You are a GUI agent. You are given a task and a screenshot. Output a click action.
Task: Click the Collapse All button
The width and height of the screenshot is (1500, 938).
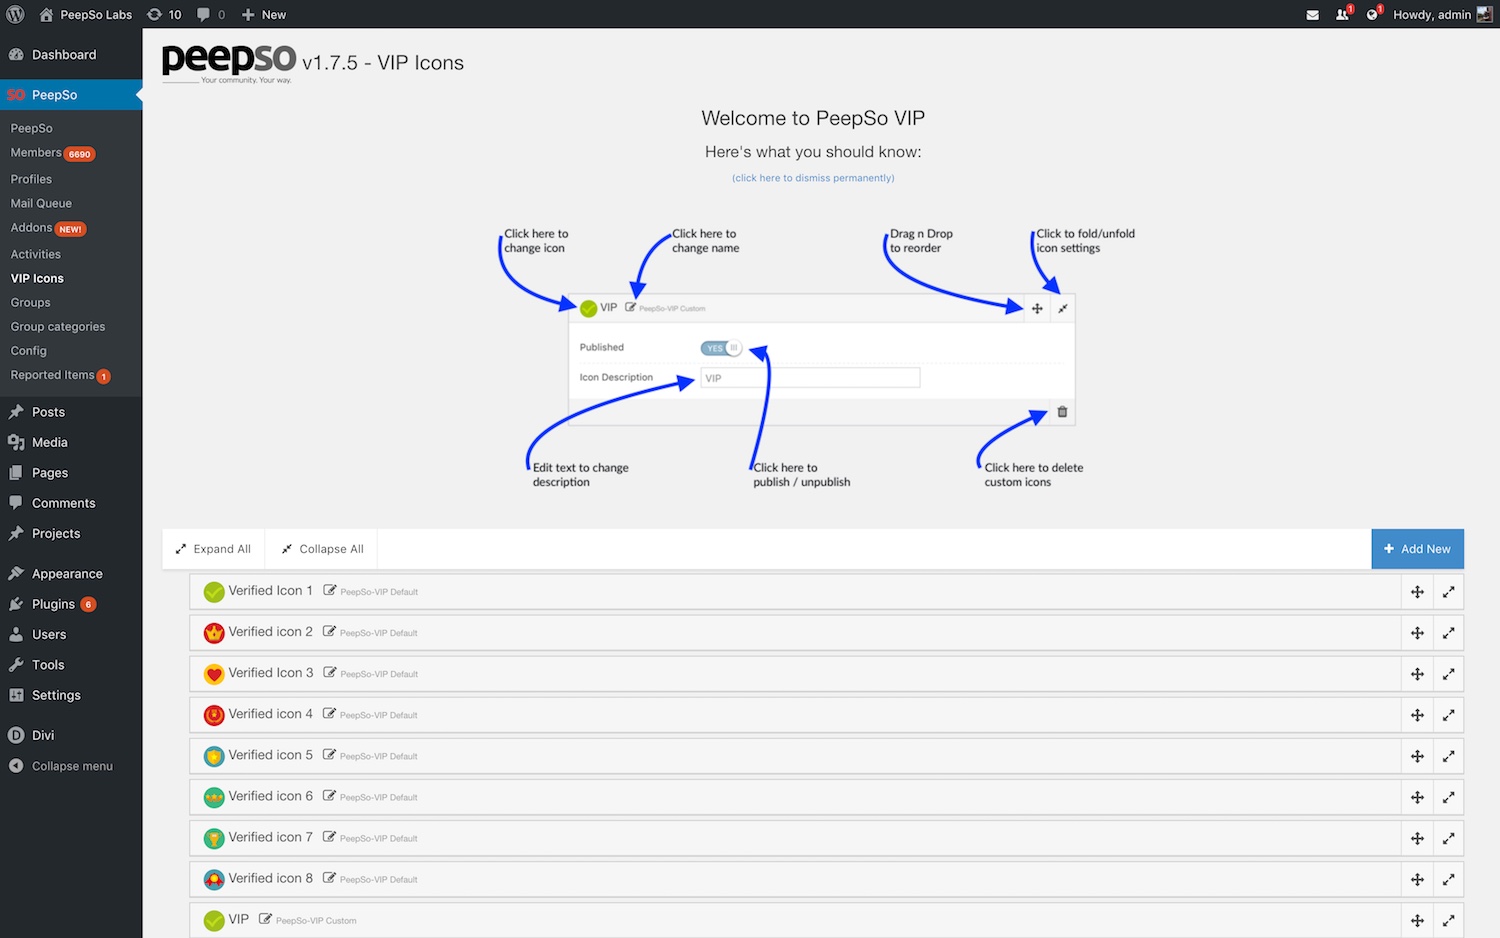[x=322, y=549]
